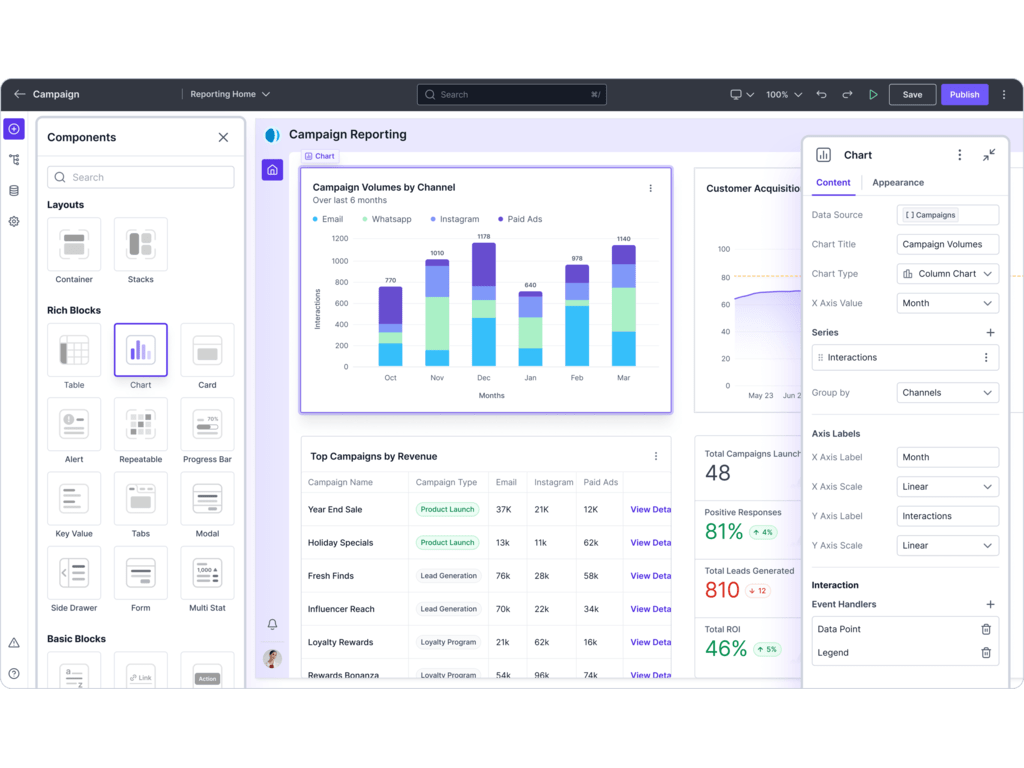This screenshot has height=768, width=1024.
Task: Add a new series with plus icon
Action: pyautogui.click(x=990, y=332)
